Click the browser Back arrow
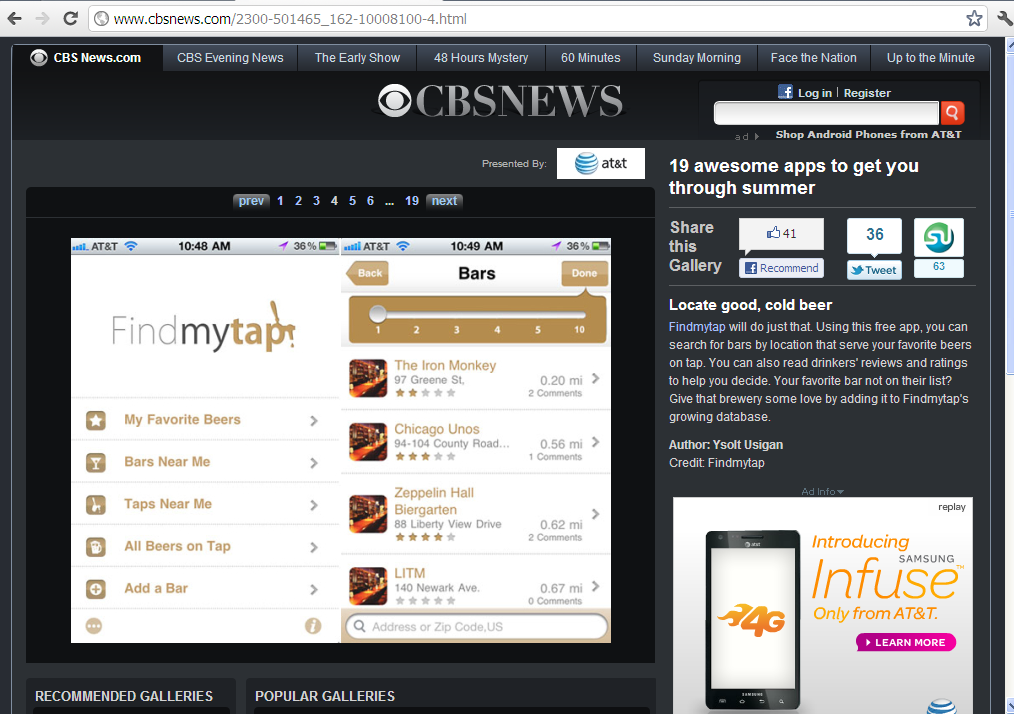 point(14,19)
